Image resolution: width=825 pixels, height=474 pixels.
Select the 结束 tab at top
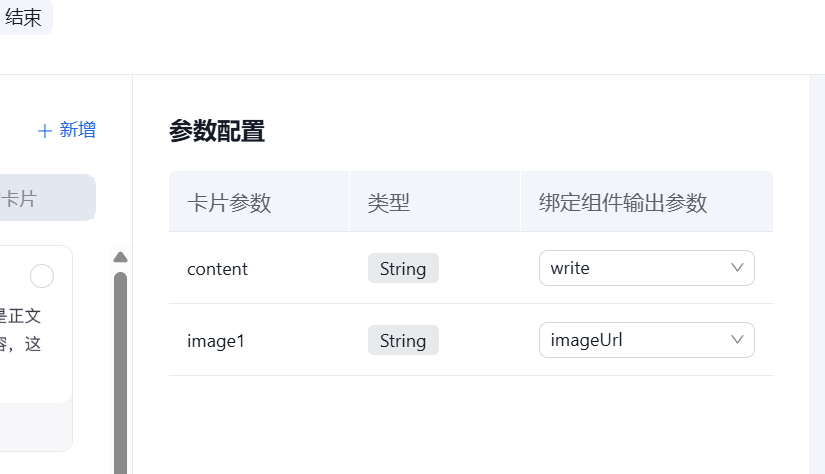tap(24, 18)
